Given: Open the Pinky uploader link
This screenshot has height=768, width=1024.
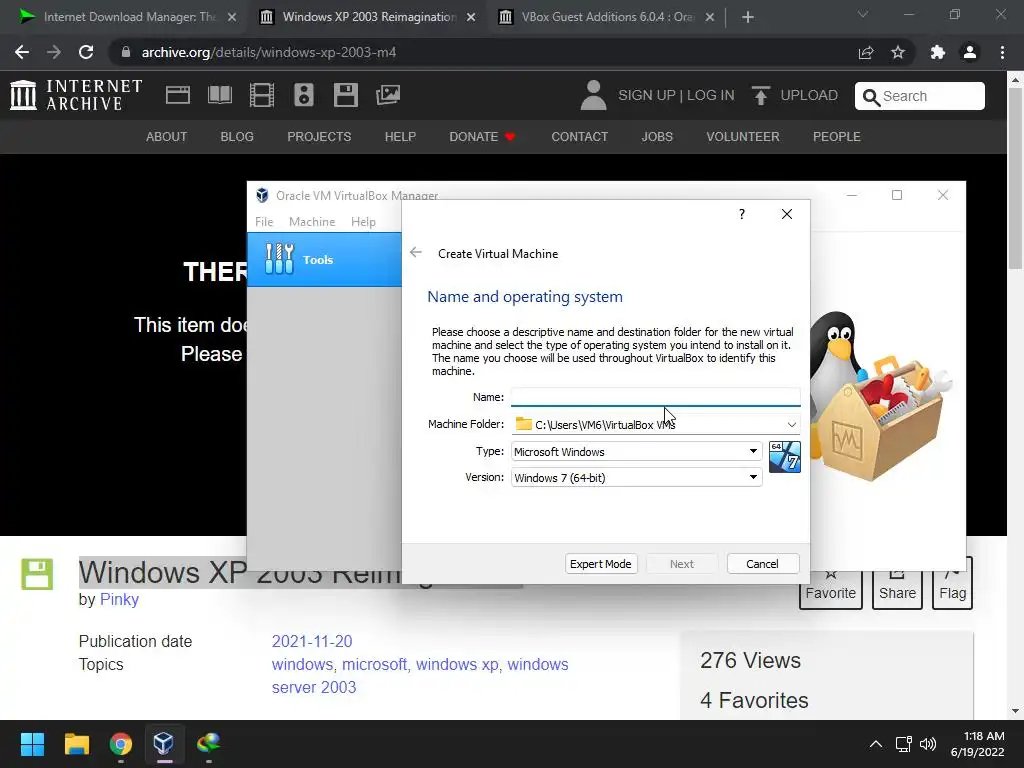Looking at the screenshot, I should point(119,600).
